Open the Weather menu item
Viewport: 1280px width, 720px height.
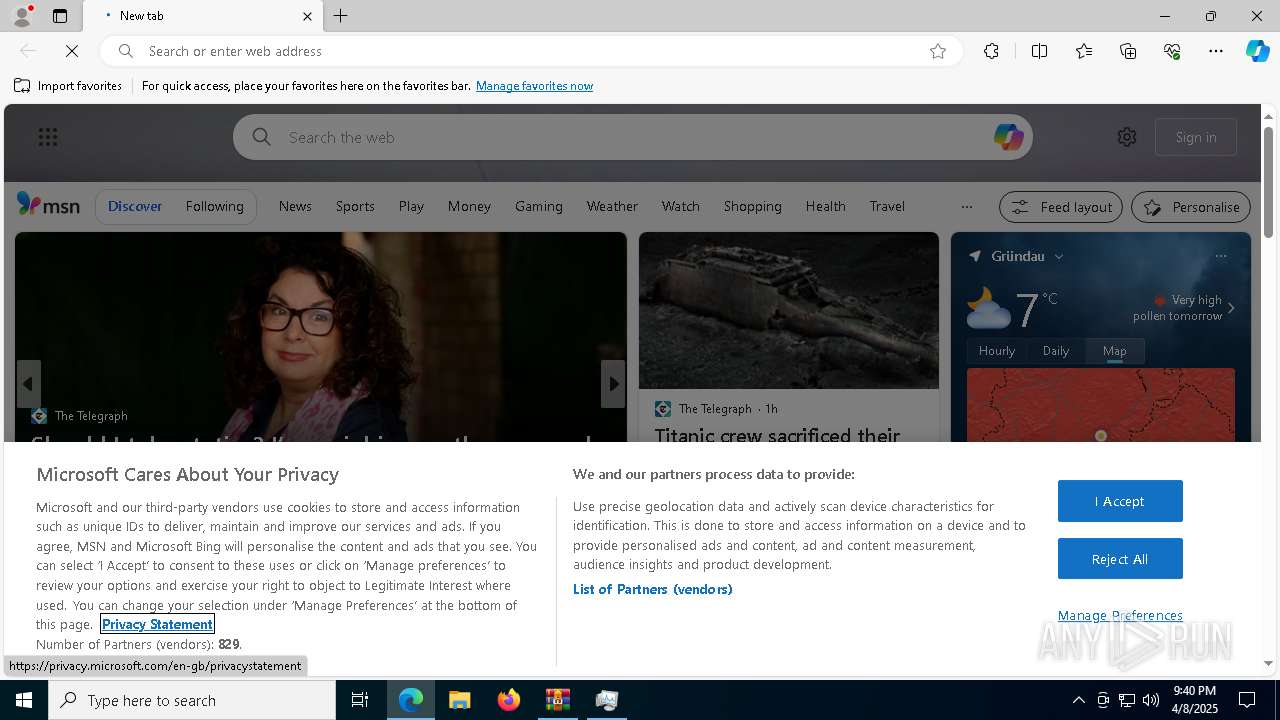click(x=612, y=206)
